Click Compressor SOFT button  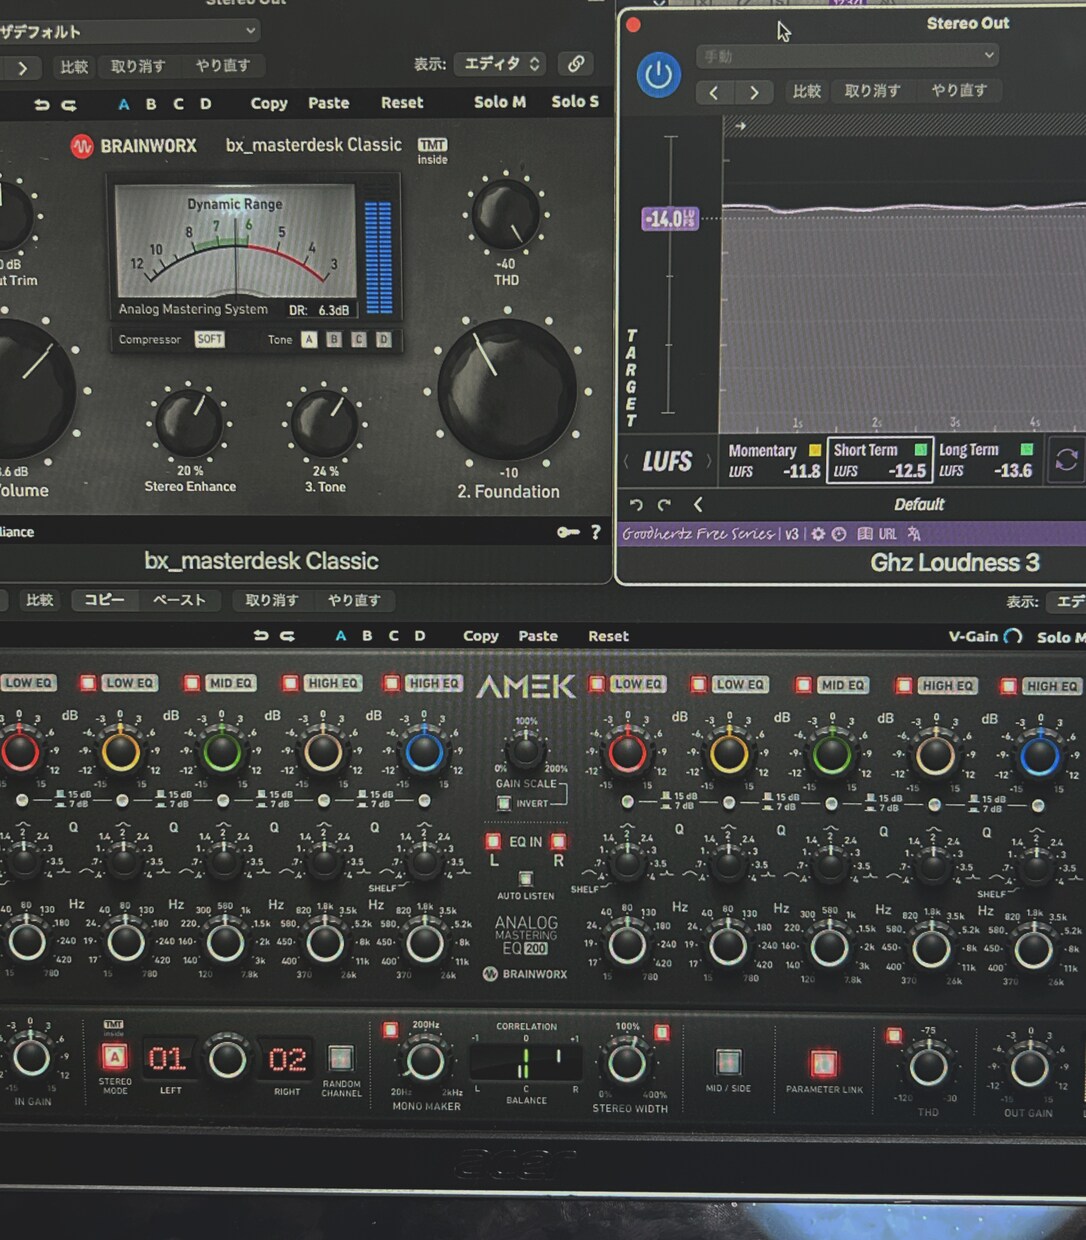[209, 340]
